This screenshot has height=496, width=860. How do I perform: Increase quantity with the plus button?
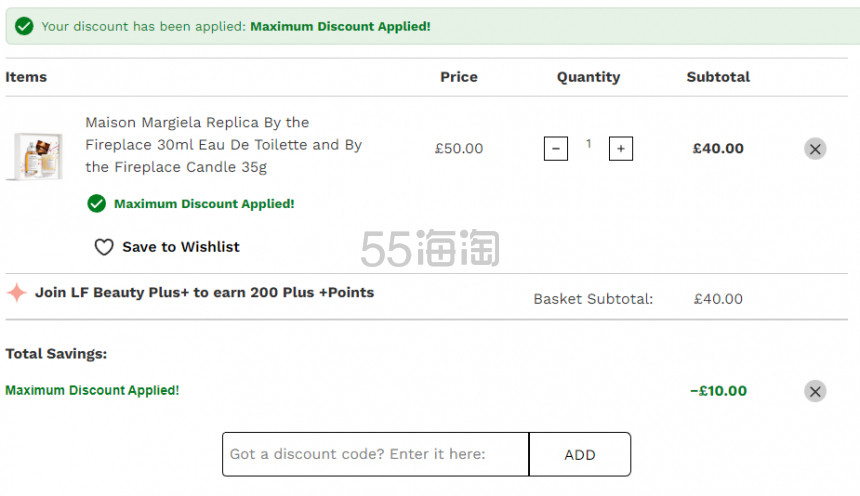[621, 149]
